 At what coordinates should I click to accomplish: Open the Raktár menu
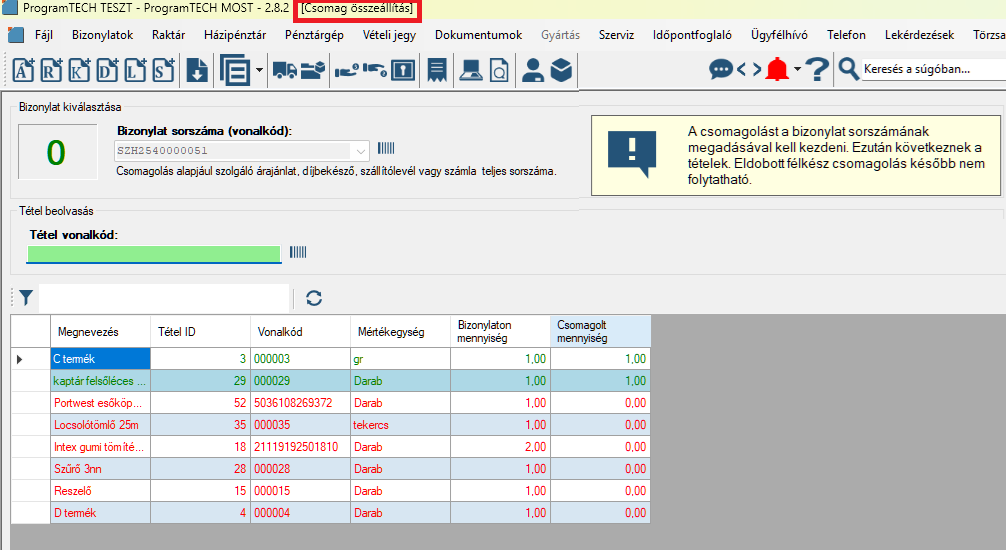pos(169,35)
